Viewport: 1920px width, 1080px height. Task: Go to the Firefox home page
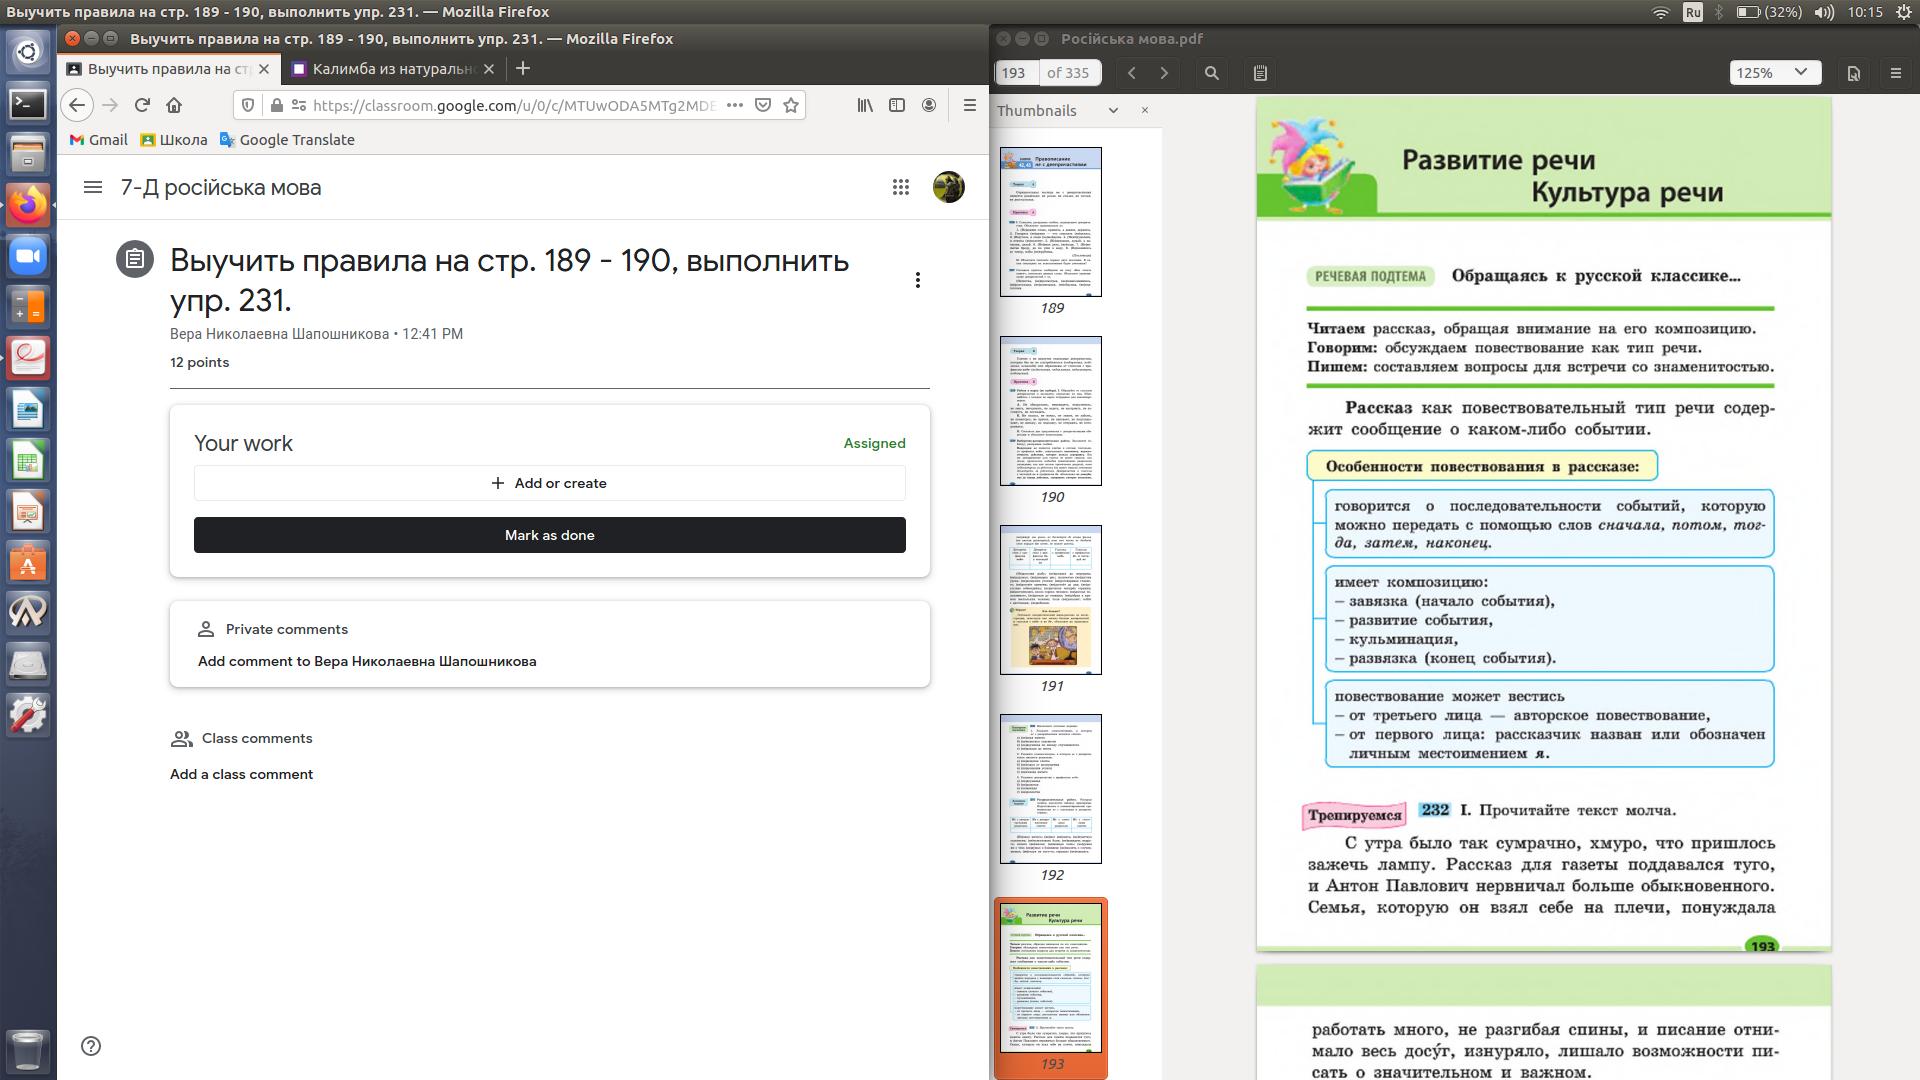(x=174, y=105)
